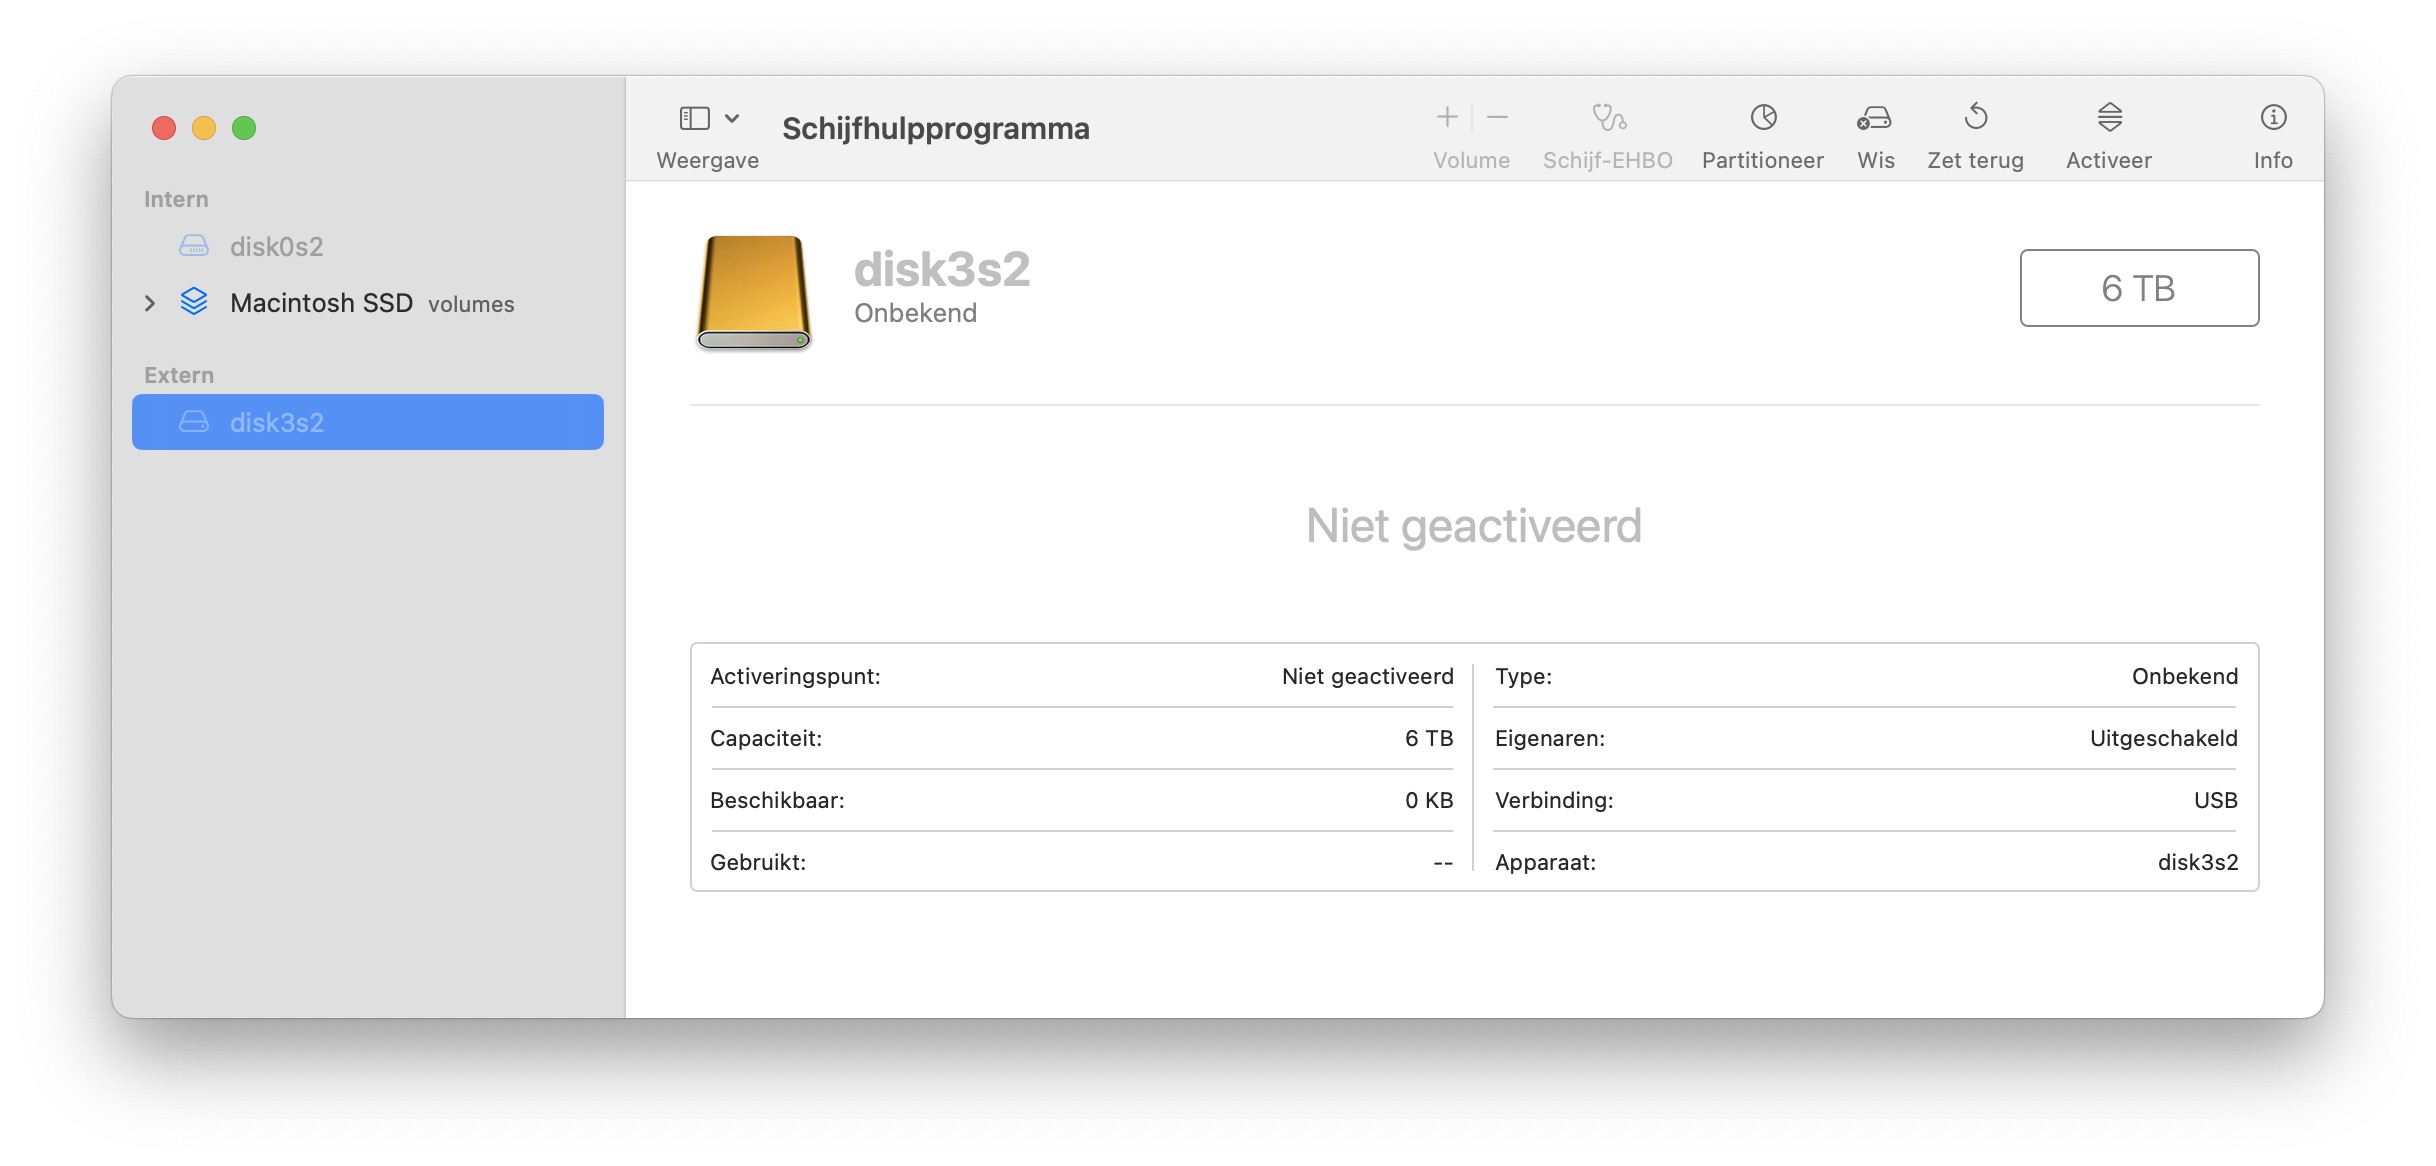Click the Extern section header
2436x1166 pixels.
coord(179,375)
